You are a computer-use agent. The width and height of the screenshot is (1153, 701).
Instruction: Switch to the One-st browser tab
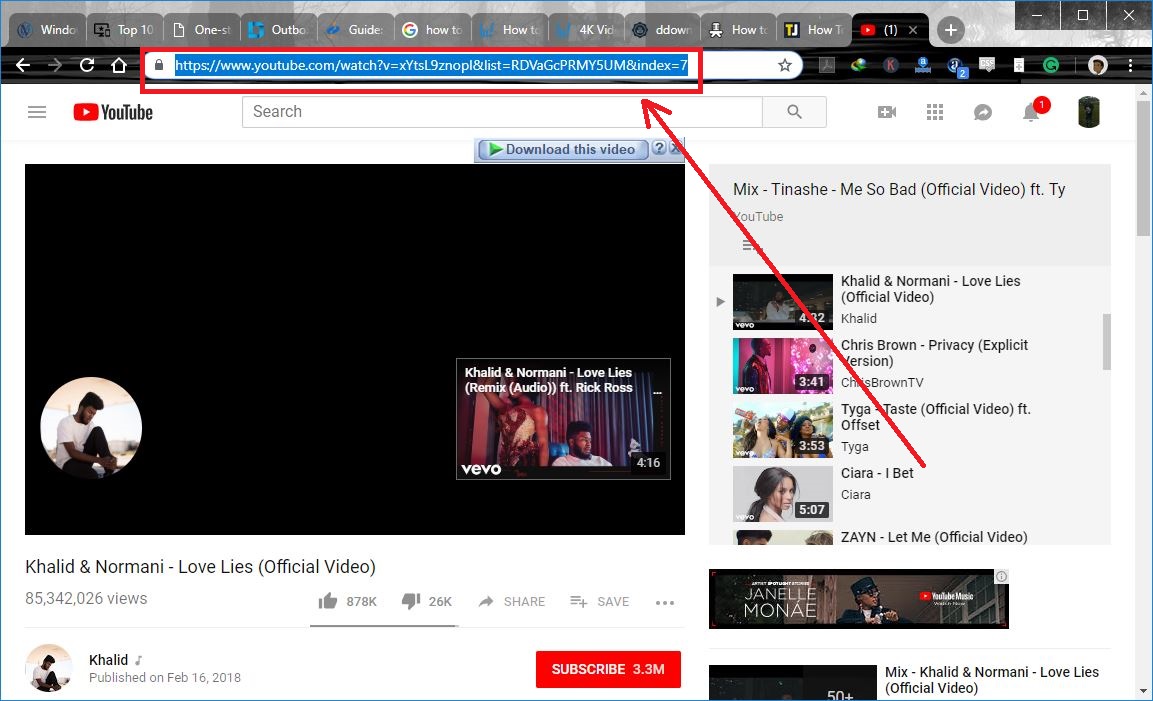(x=201, y=29)
